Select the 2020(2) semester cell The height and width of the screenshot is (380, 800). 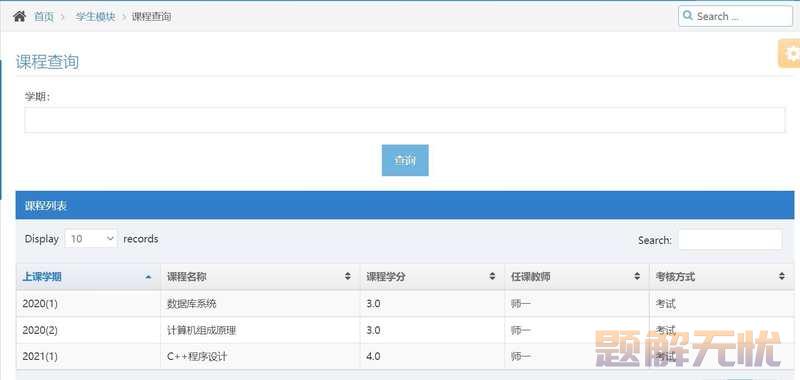pos(88,331)
